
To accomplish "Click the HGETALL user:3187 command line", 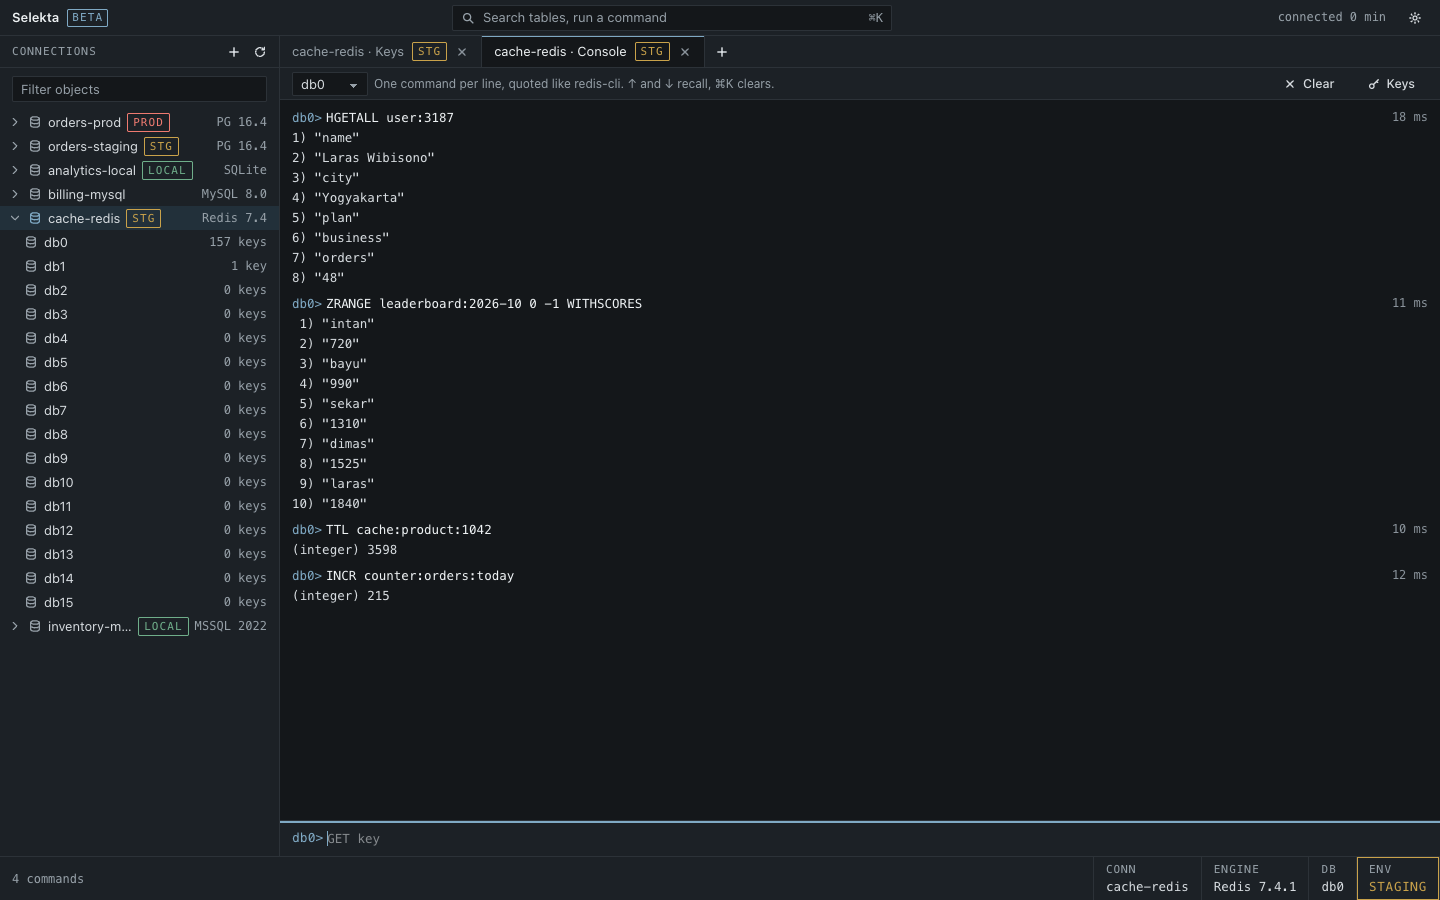I will pos(390,118).
